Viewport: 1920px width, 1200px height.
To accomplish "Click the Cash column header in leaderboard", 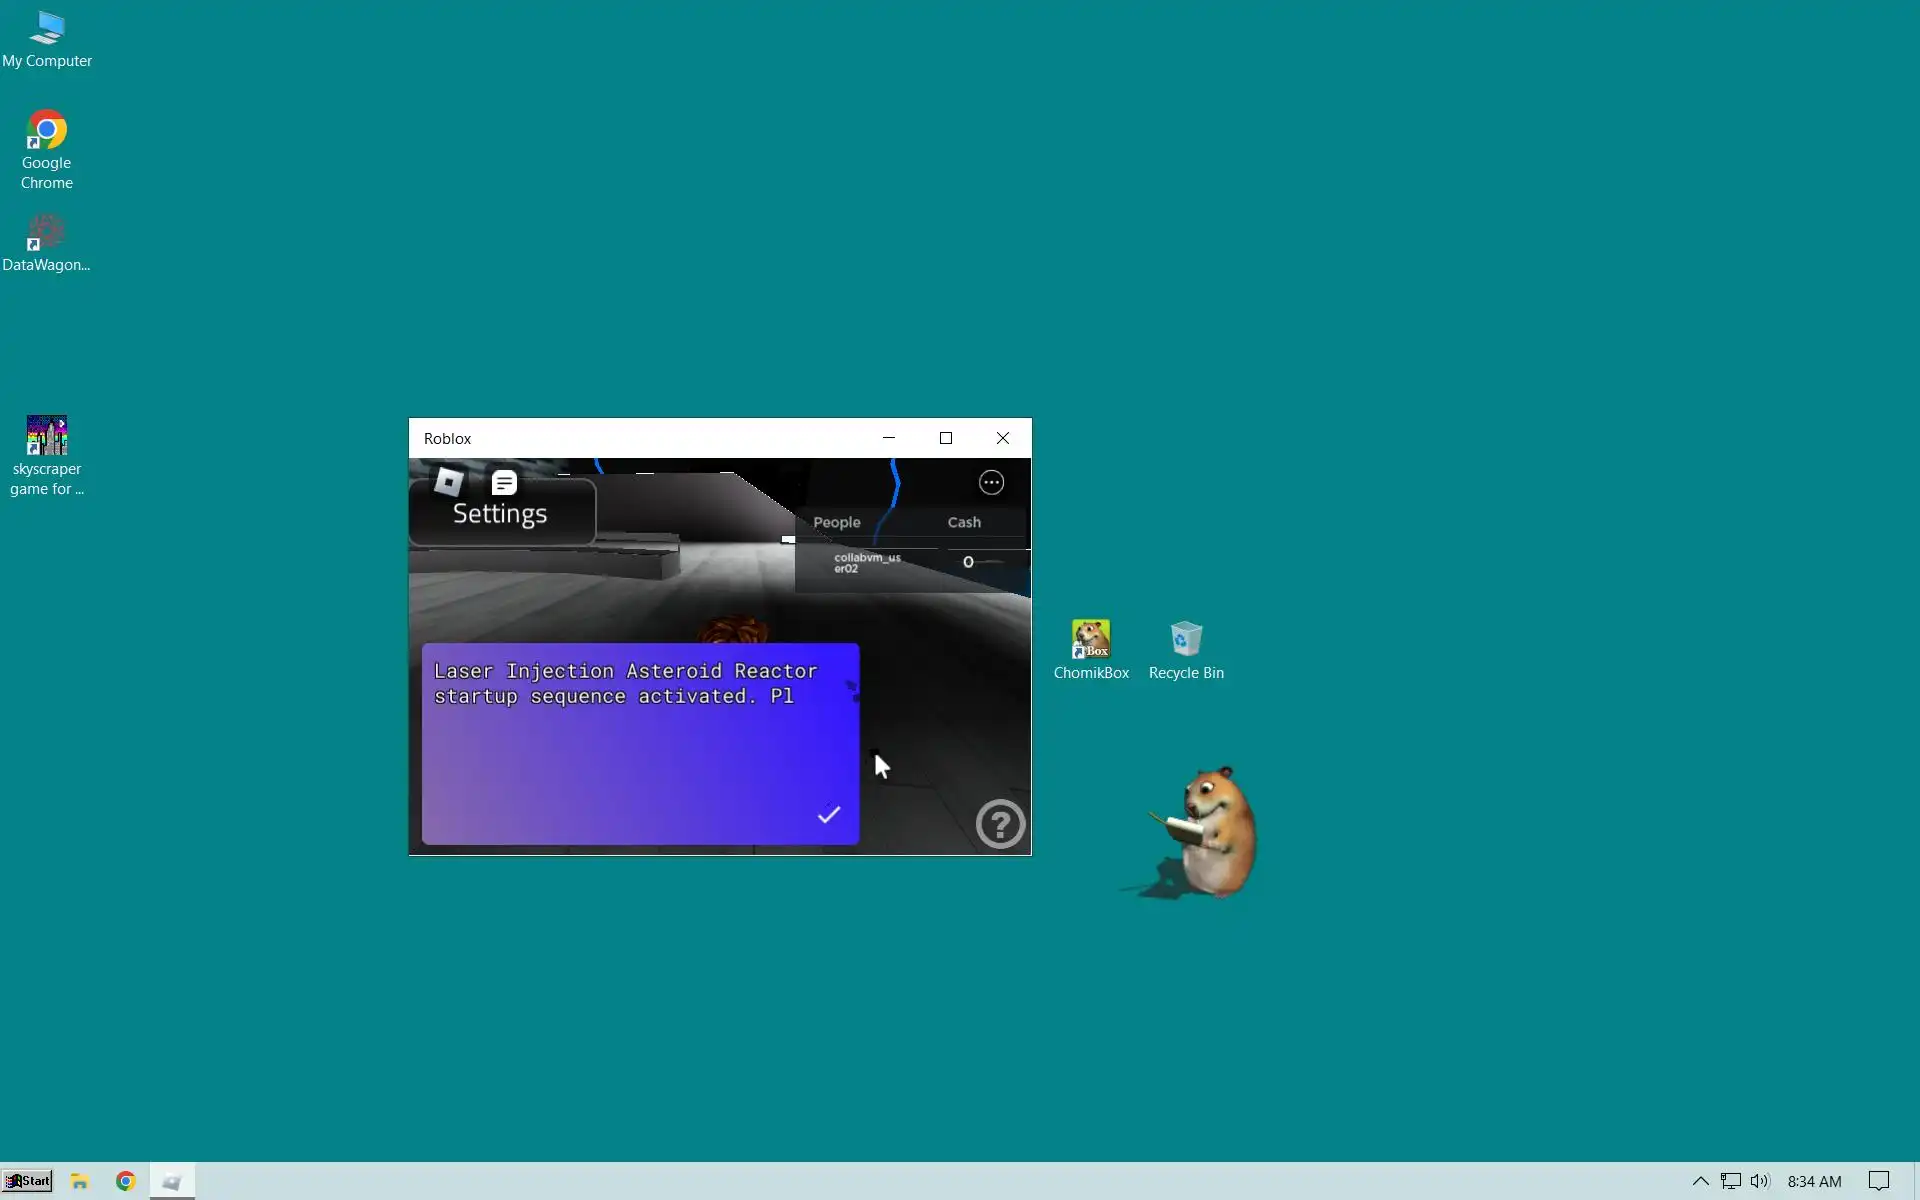I will click(x=964, y=522).
